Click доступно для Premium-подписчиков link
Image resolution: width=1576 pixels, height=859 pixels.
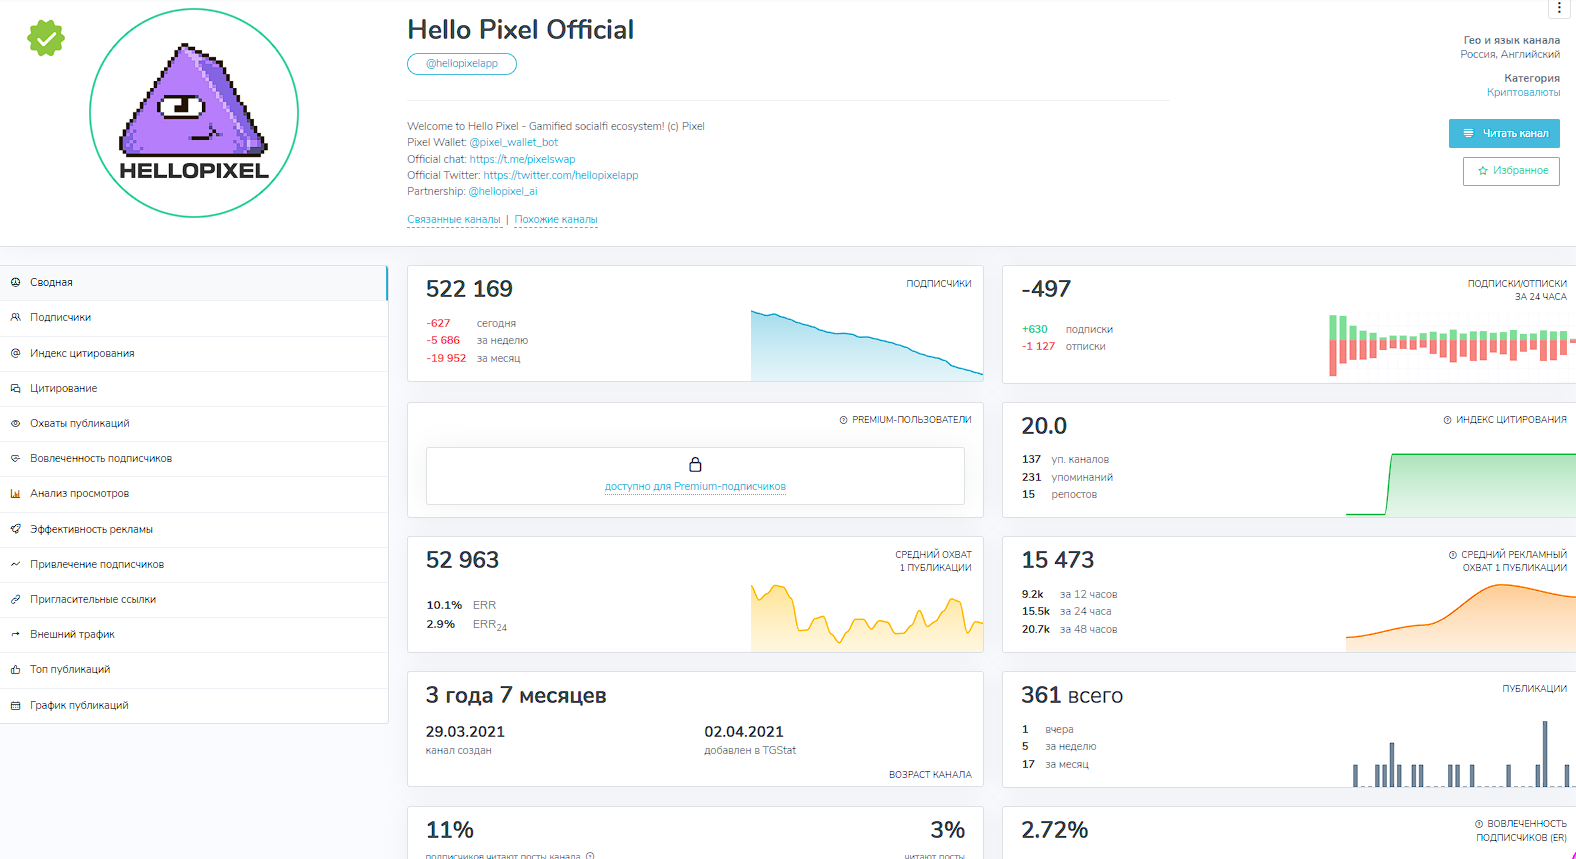pyautogui.click(x=695, y=487)
